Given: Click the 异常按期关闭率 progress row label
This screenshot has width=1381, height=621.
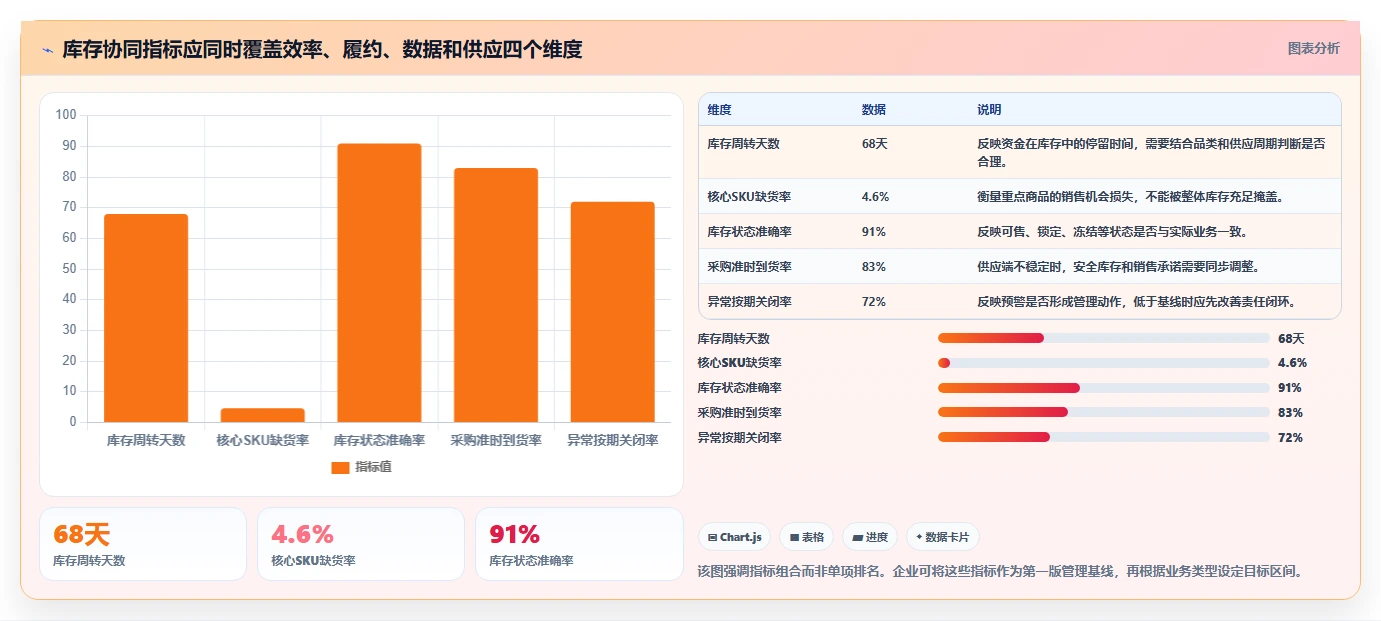Looking at the screenshot, I should click(x=740, y=437).
